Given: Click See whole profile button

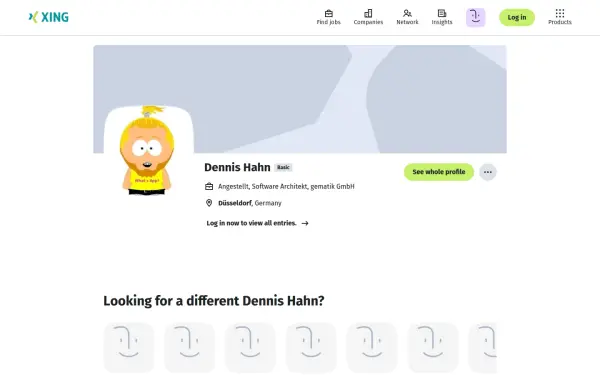Looking at the screenshot, I should [439, 172].
